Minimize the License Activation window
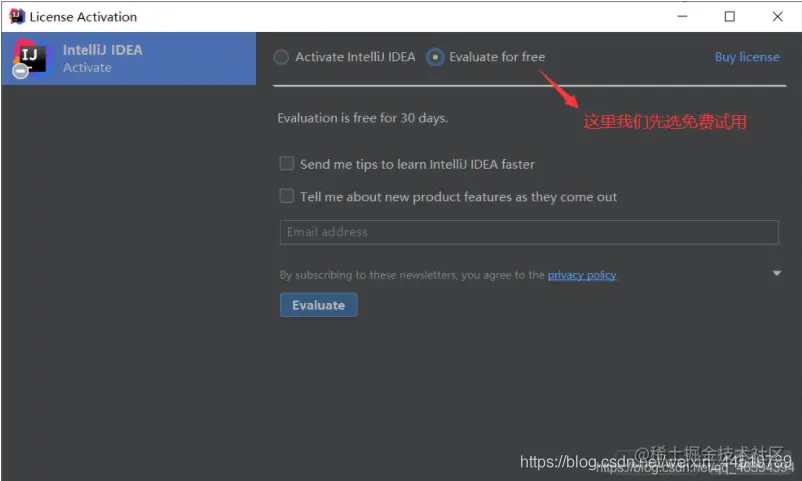This screenshot has width=802, height=481. coord(682,16)
